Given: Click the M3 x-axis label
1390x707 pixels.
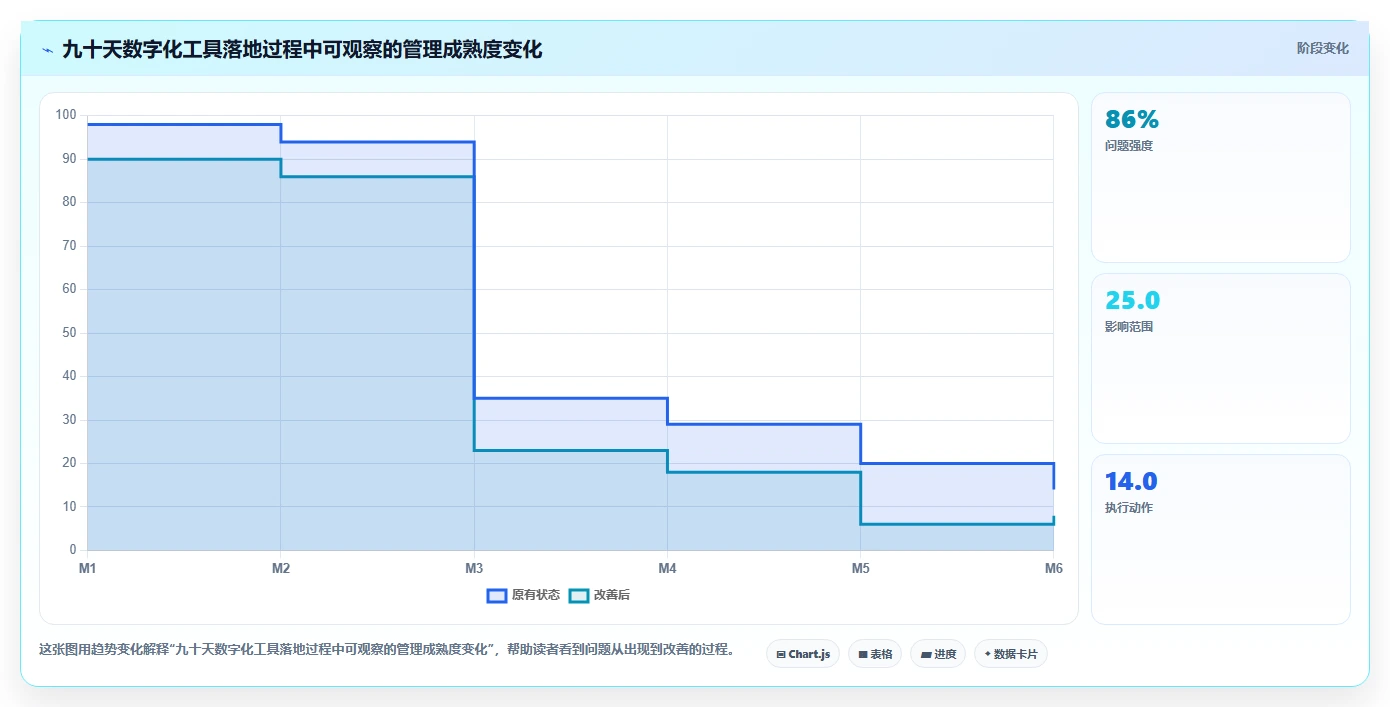Looking at the screenshot, I should tap(474, 568).
